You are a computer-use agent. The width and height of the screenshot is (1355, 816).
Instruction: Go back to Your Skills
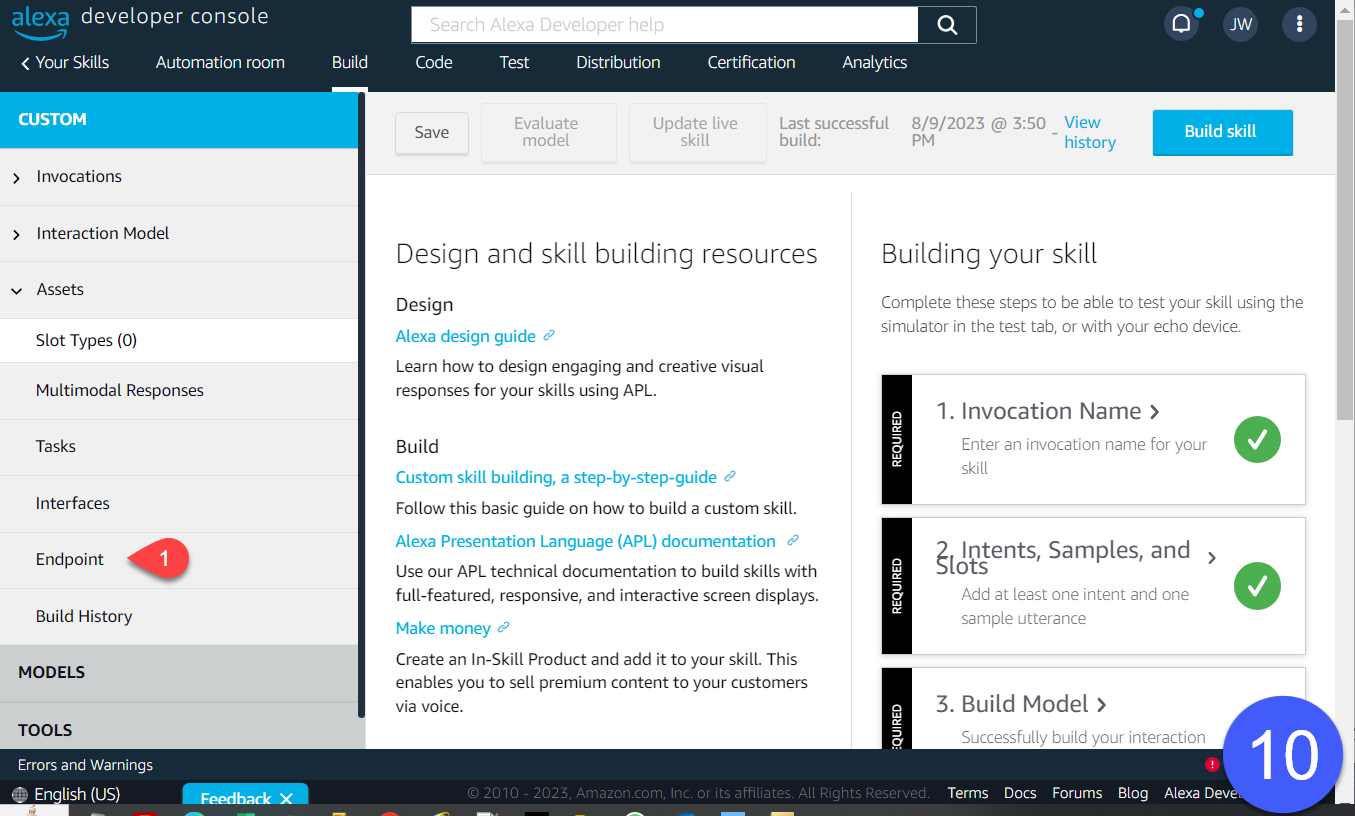[64, 62]
